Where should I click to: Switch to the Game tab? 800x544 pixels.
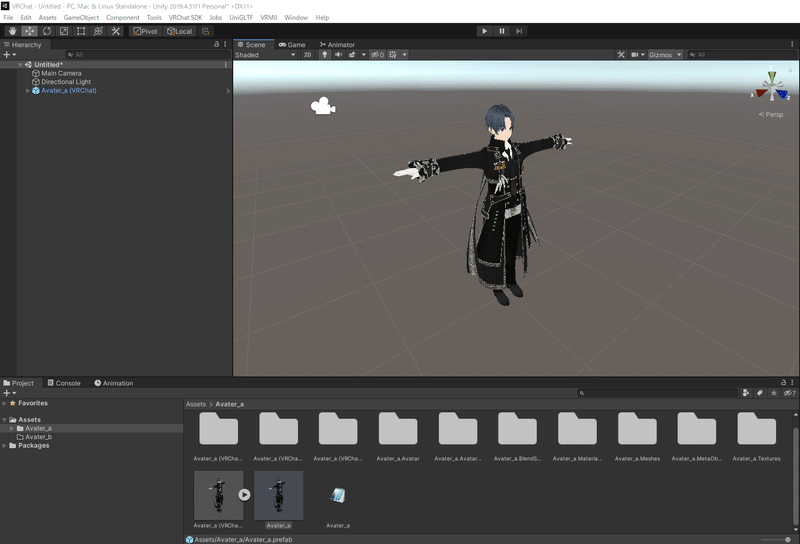click(x=292, y=45)
